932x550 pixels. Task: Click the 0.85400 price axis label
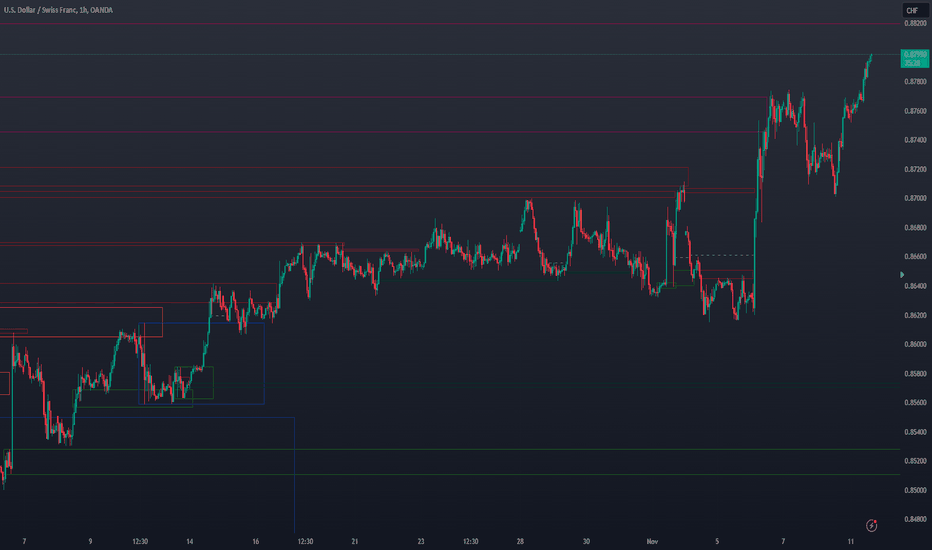tap(915, 432)
